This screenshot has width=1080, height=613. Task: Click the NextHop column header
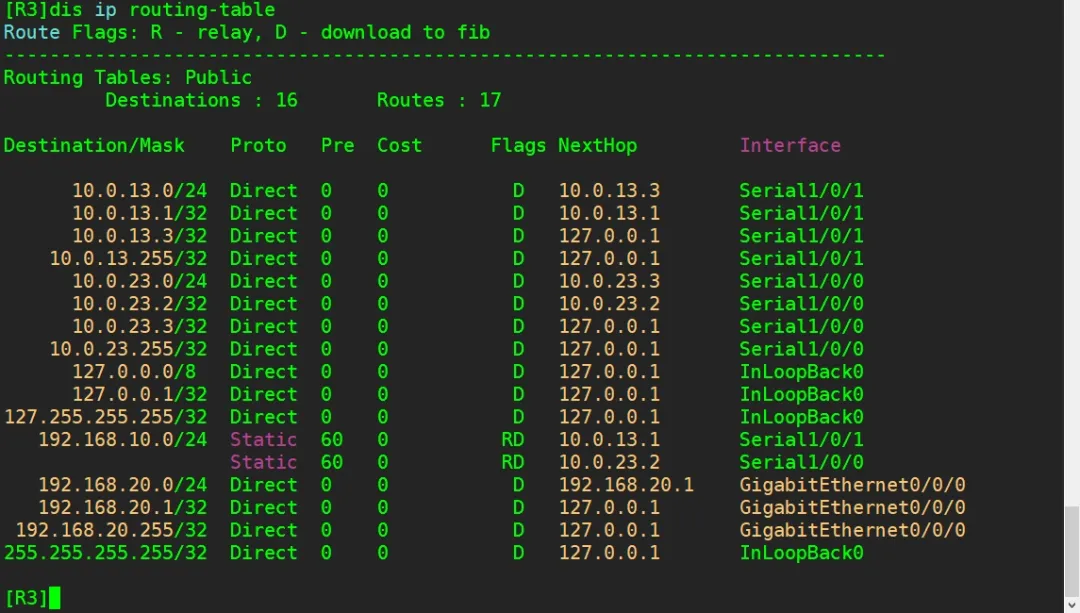pos(597,145)
